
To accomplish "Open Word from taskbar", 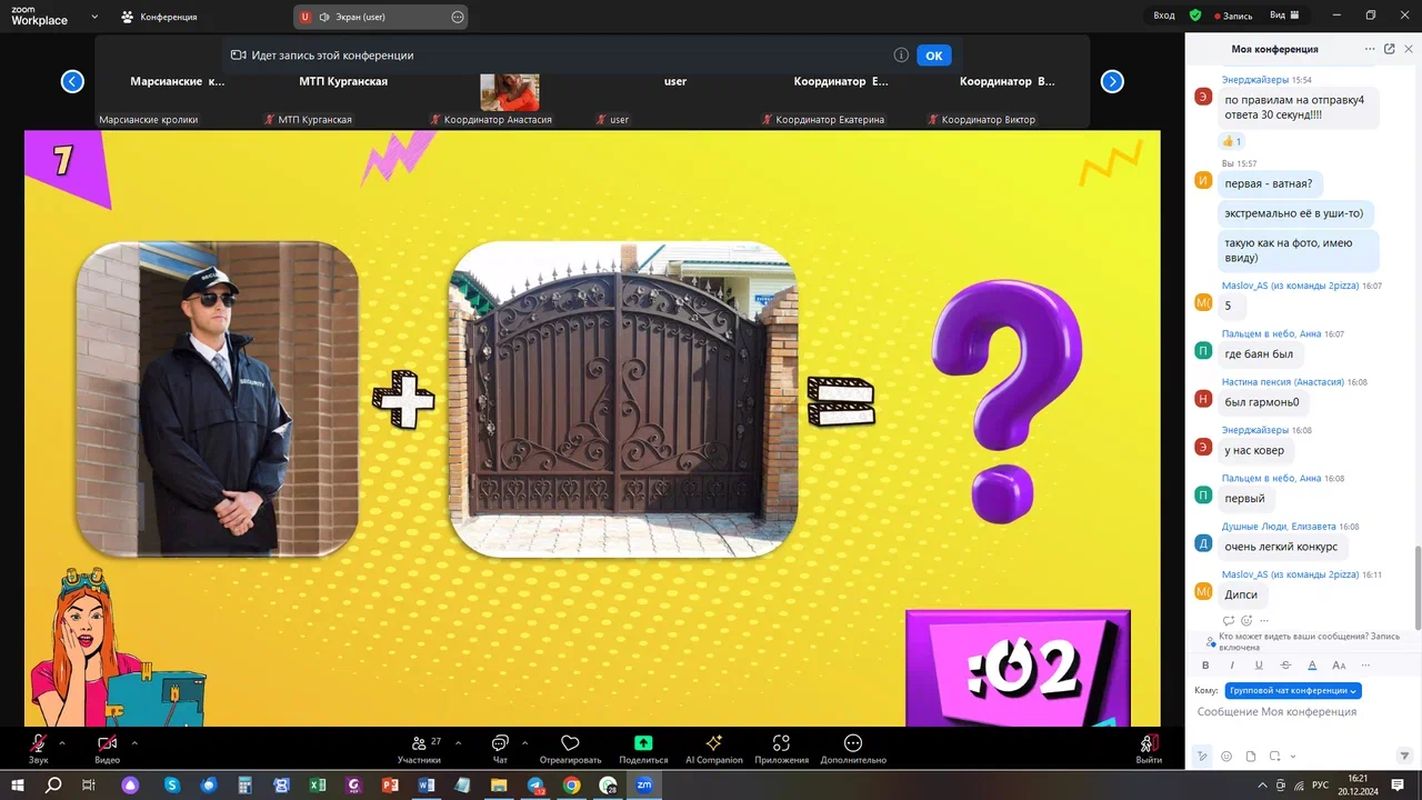I will click(426, 785).
